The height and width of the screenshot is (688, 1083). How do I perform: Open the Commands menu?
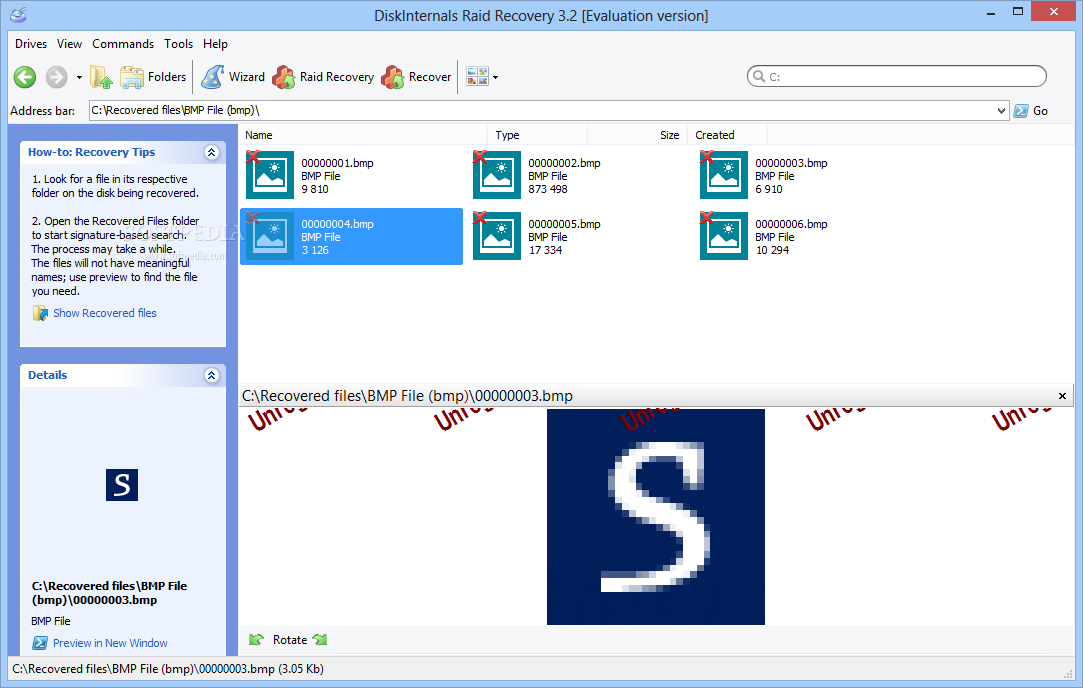pos(123,44)
